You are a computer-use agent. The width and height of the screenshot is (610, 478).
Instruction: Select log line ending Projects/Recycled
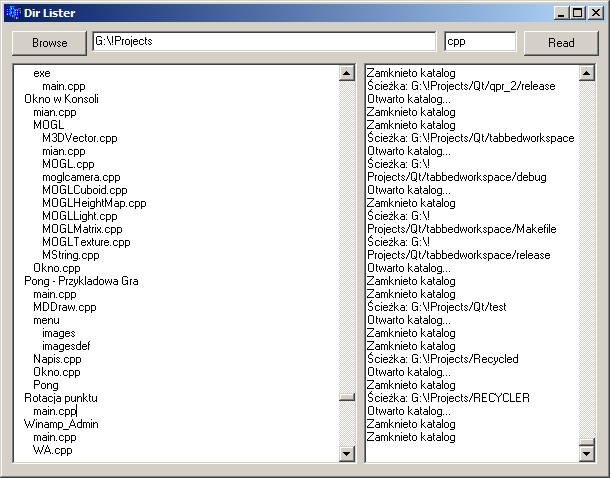443,359
